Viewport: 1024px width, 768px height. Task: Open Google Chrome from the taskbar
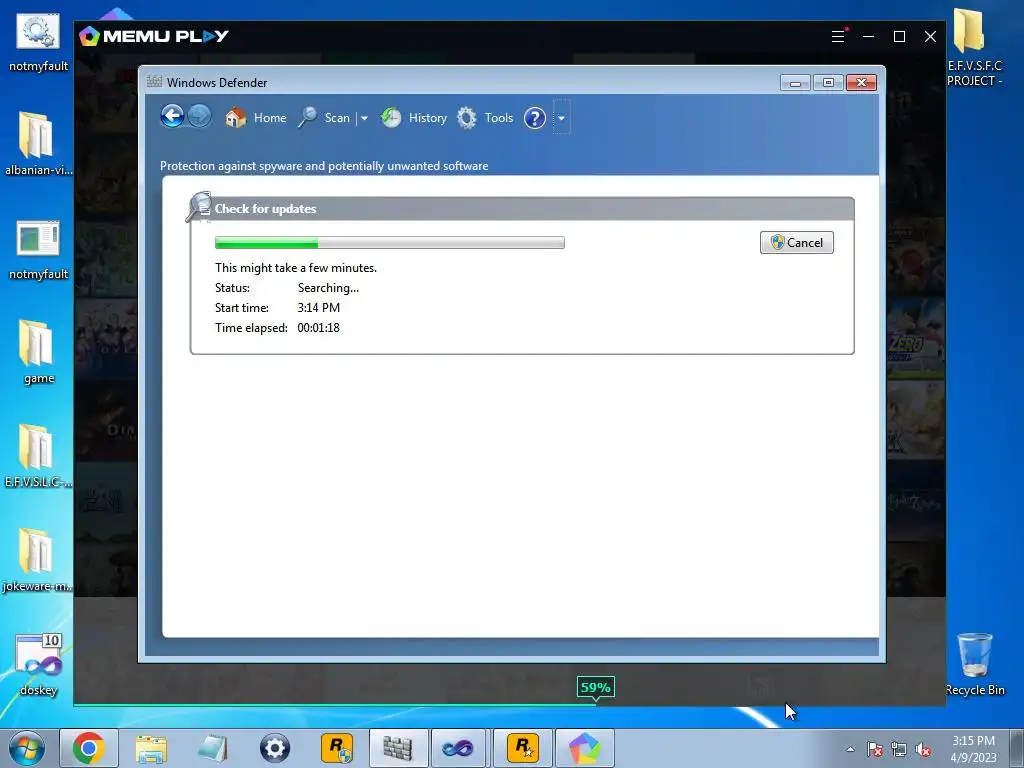coord(89,748)
